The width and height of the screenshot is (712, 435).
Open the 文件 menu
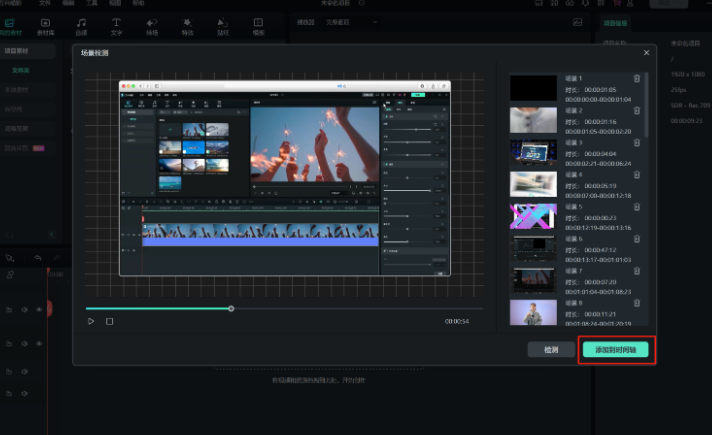tap(44, 4)
